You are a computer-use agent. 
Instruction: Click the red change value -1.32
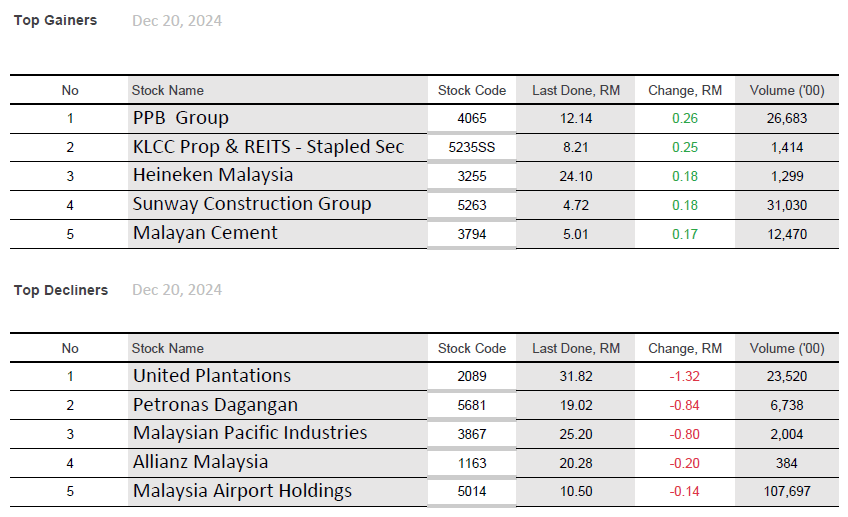685,376
